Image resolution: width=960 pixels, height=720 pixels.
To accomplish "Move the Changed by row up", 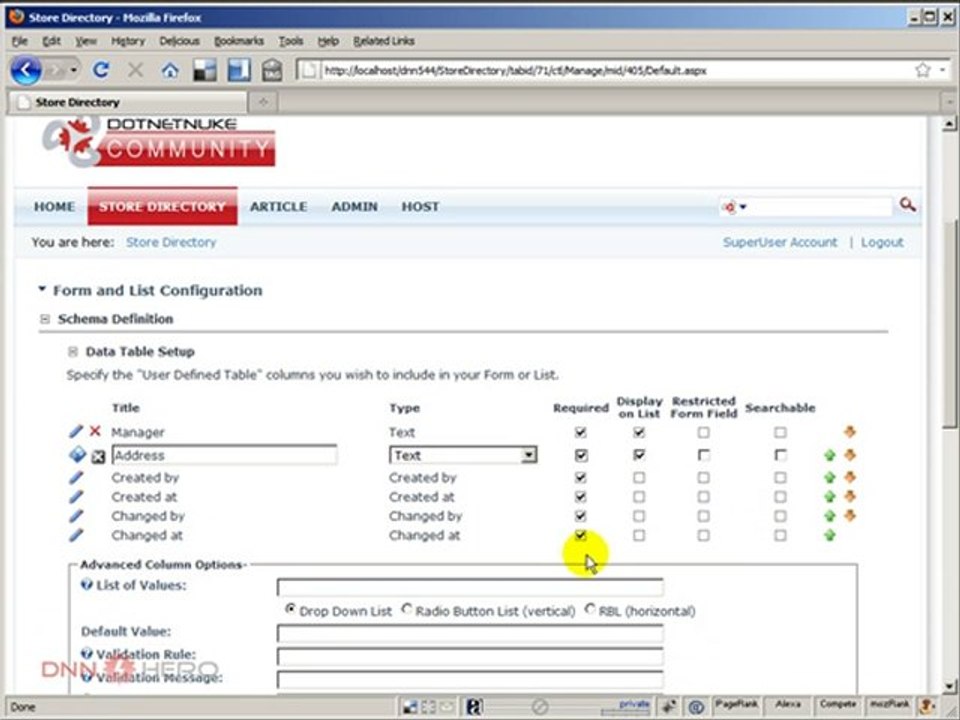I will pyautogui.click(x=830, y=516).
